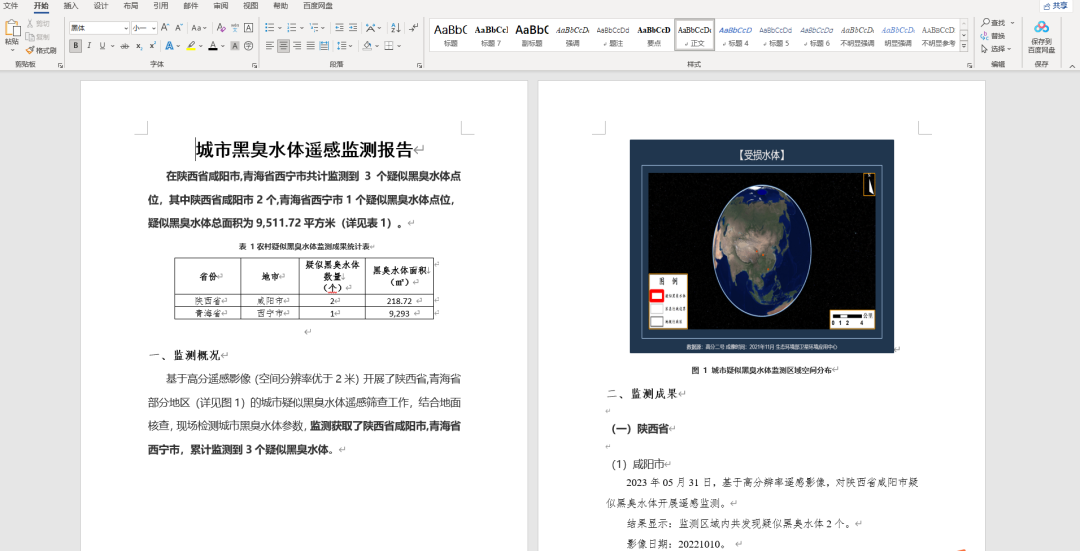Toggle Strikethrough formatting
1080x551 pixels.
point(125,46)
